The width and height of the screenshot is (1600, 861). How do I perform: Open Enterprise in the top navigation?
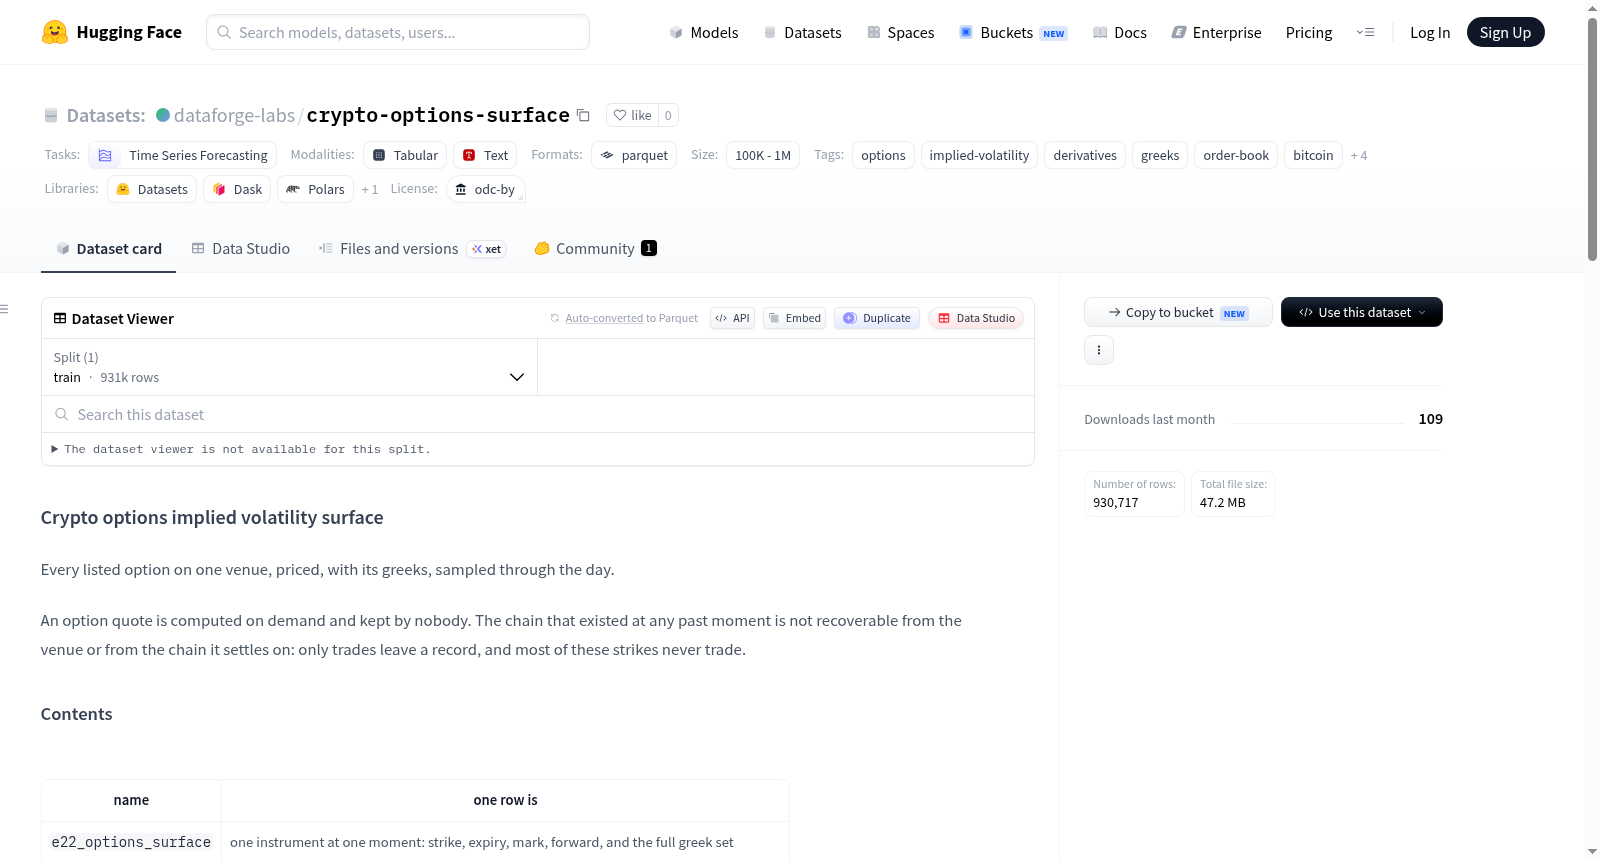(x=1216, y=32)
